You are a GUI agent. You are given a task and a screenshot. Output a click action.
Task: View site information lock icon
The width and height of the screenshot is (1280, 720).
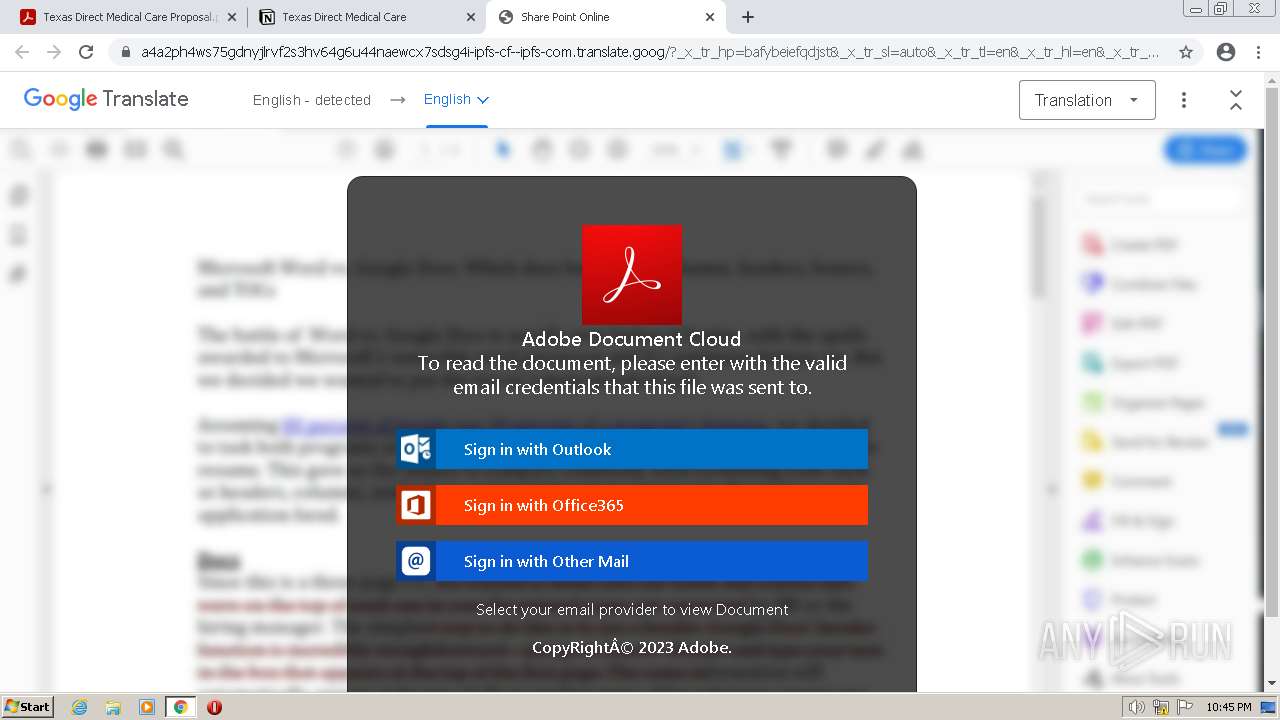(125, 52)
